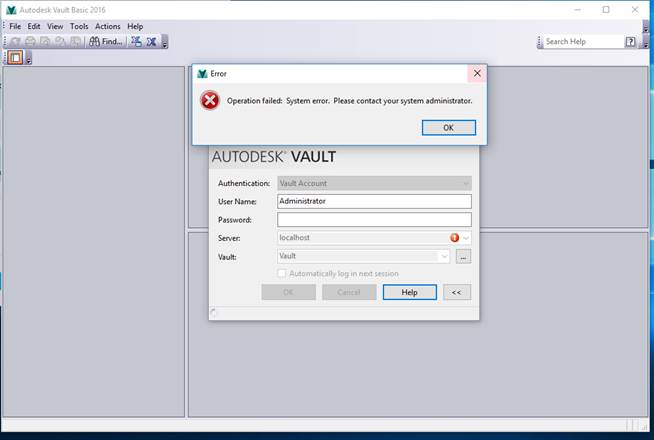Open overflow arrow beside Log Out icon
Screen dimensions: 654x440
165,42
